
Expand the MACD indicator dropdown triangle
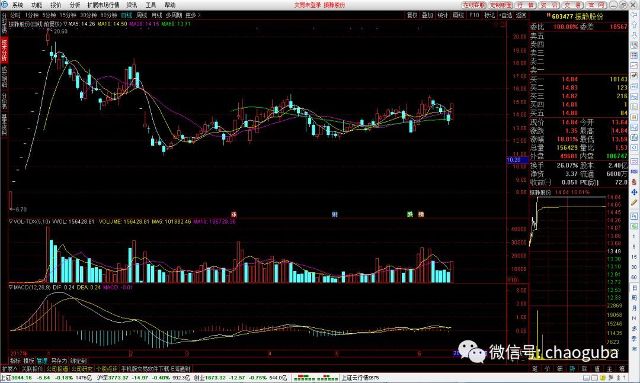coord(11,288)
